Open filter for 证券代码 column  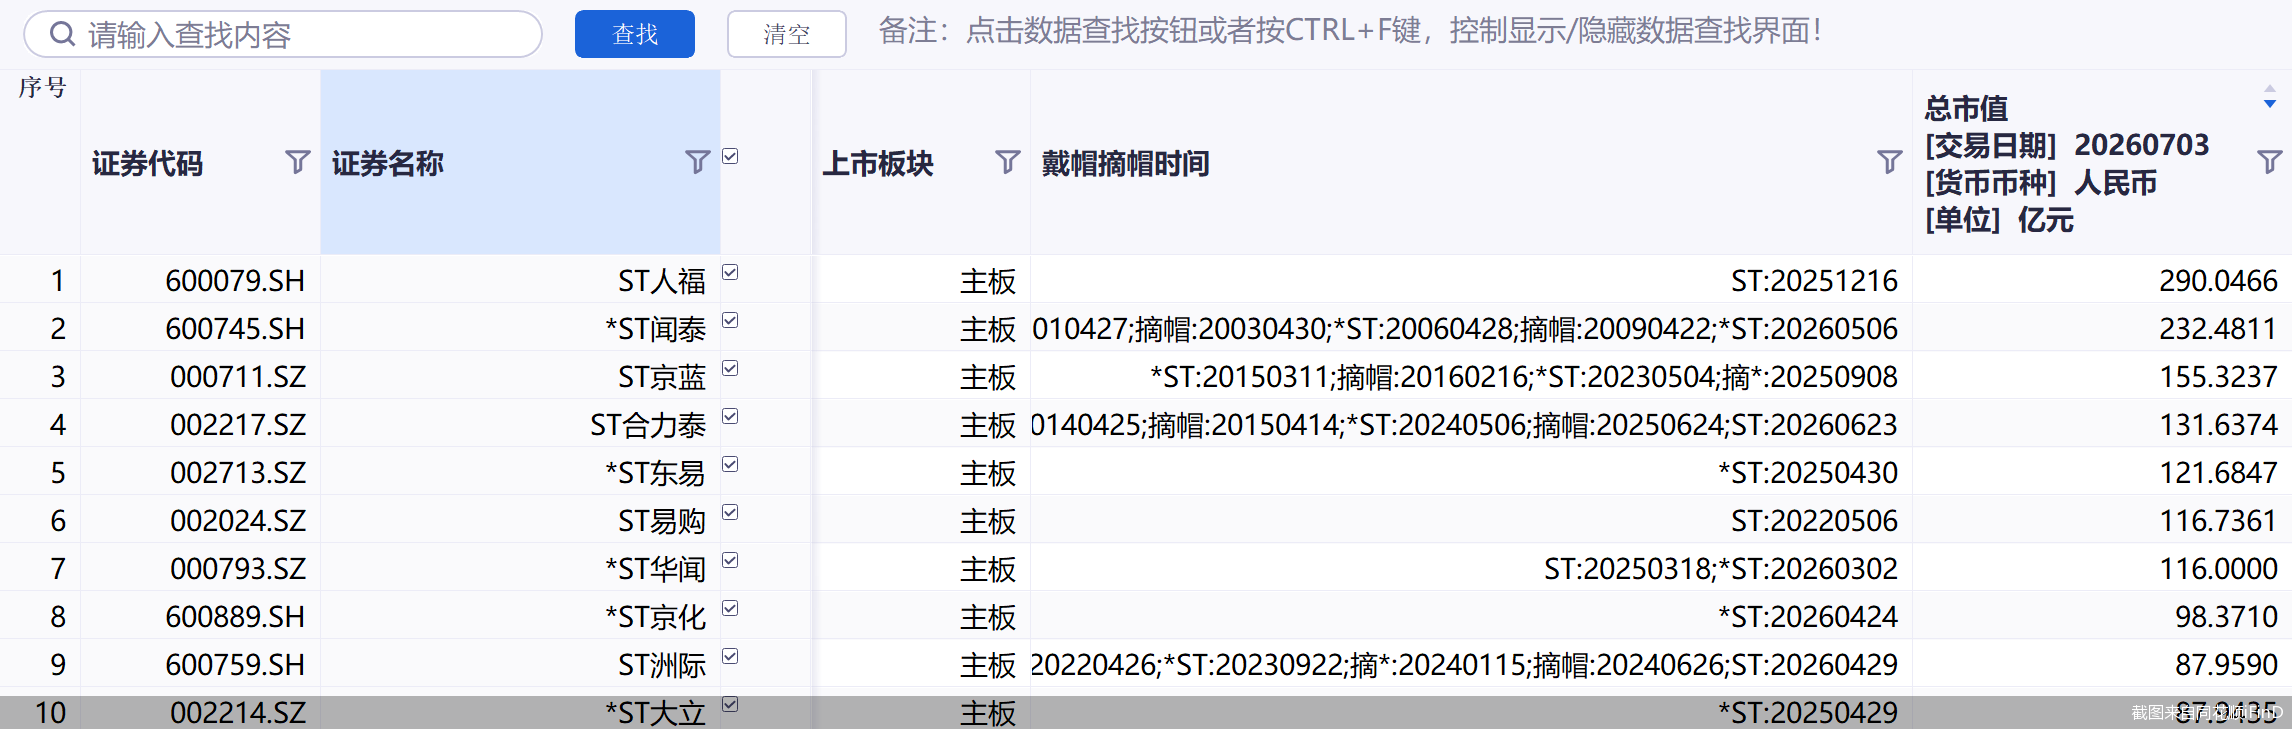pyautogui.click(x=297, y=162)
